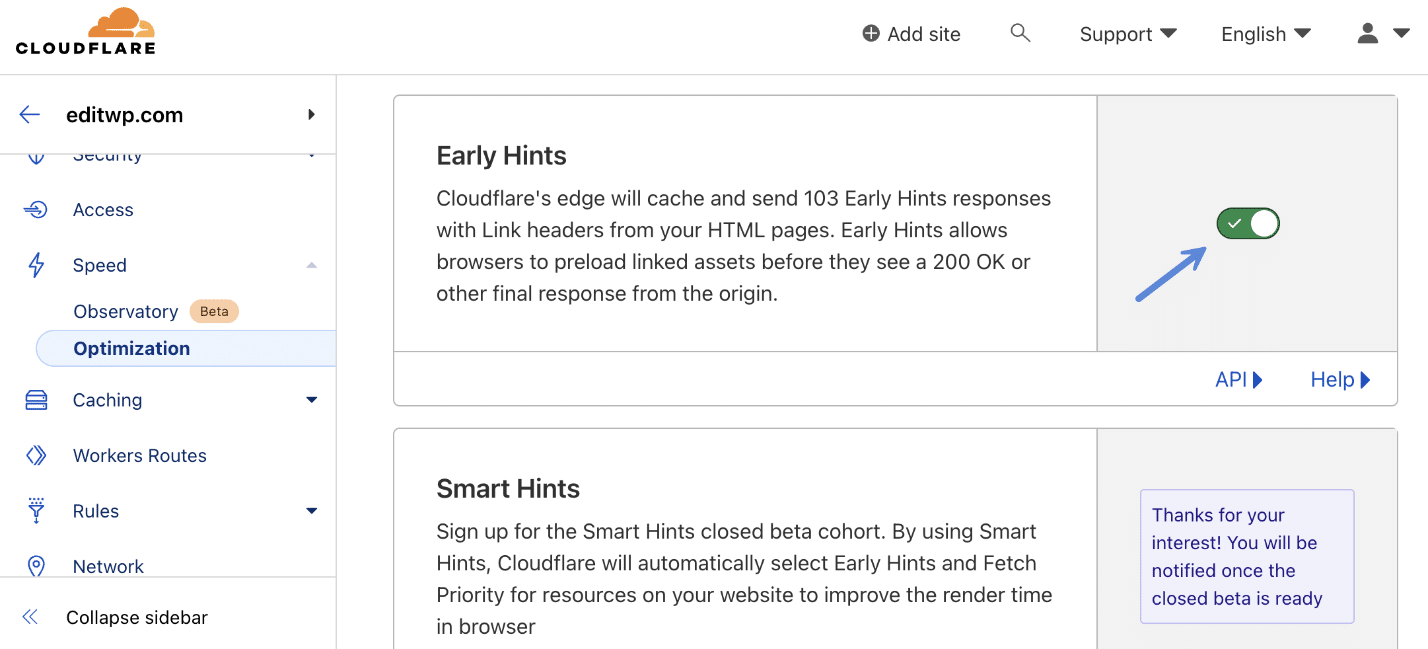Select the Caching database icon
The height and width of the screenshot is (649, 1428).
36,399
